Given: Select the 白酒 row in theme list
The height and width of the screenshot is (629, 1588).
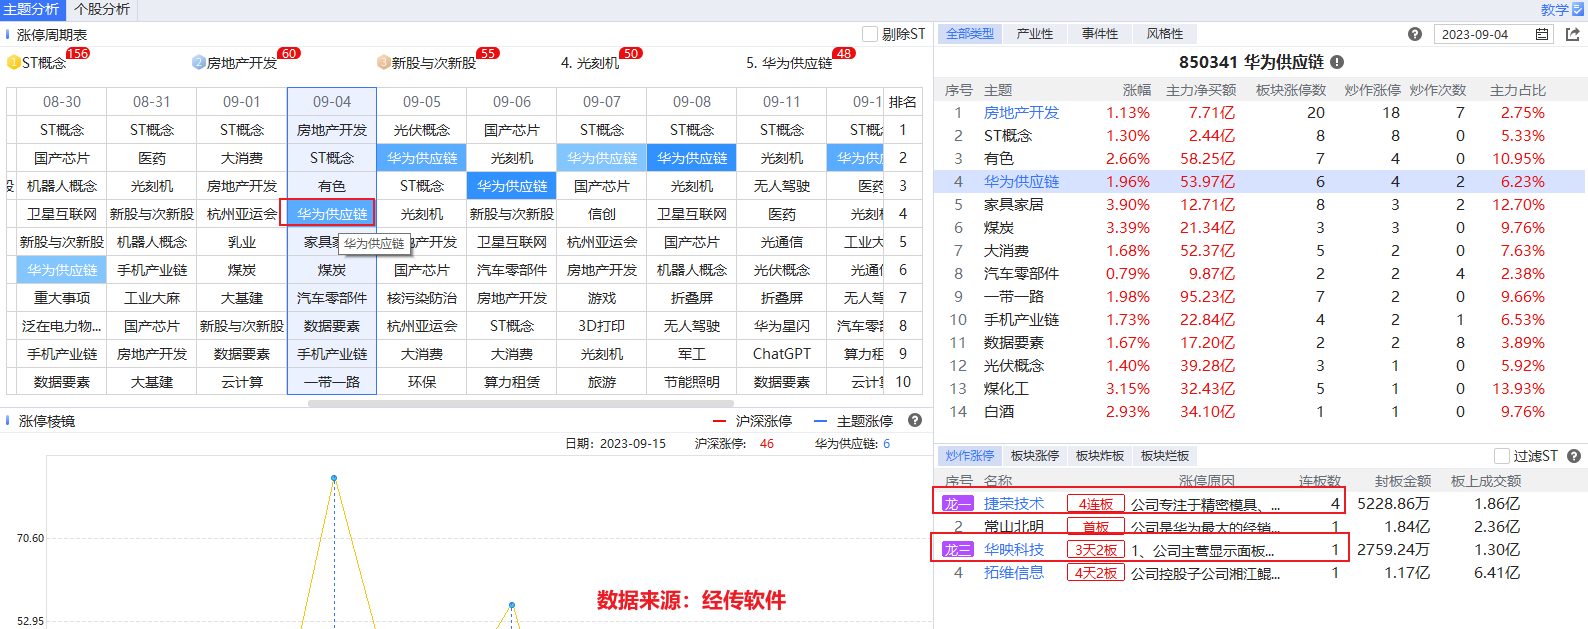Looking at the screenshot, I should click(x=1260, y=412).
